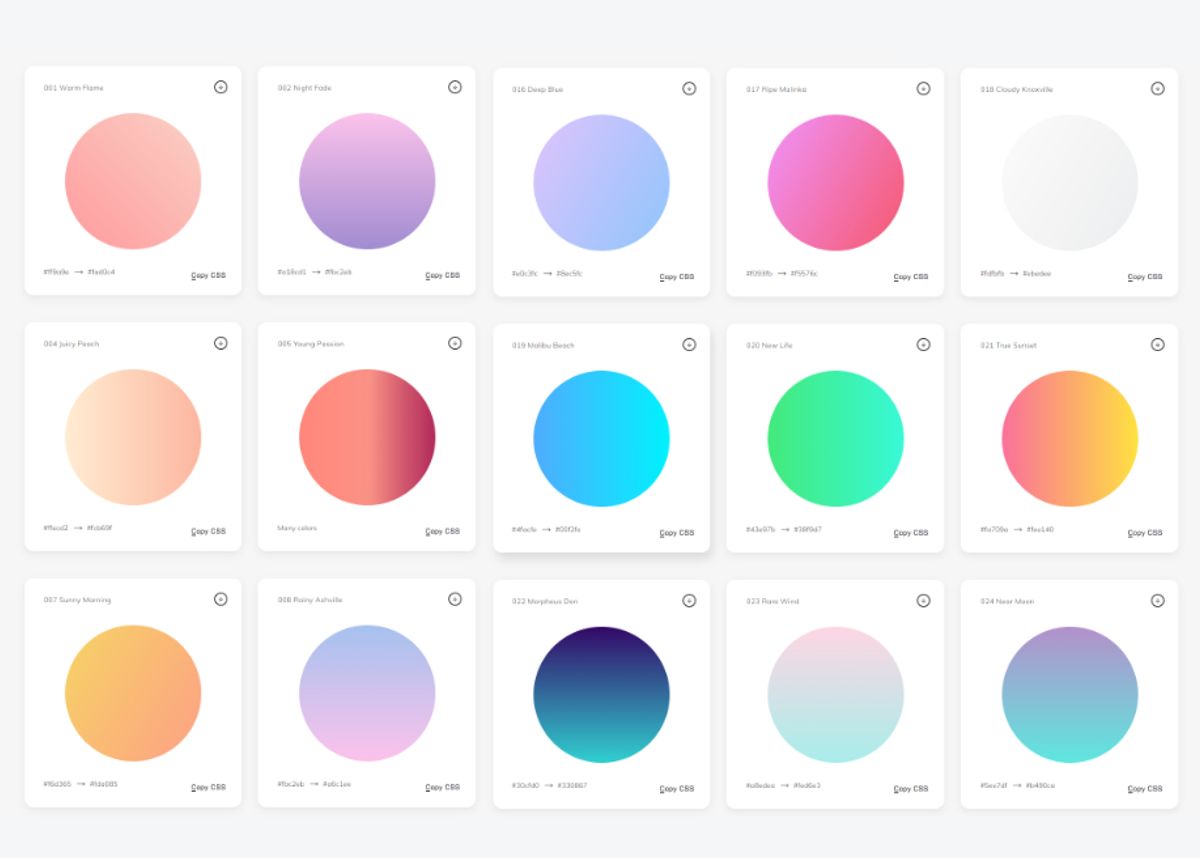Select the Rare Wind pale gradient circle
Viewport: 1200px width, 858px height.
point(835,695)
